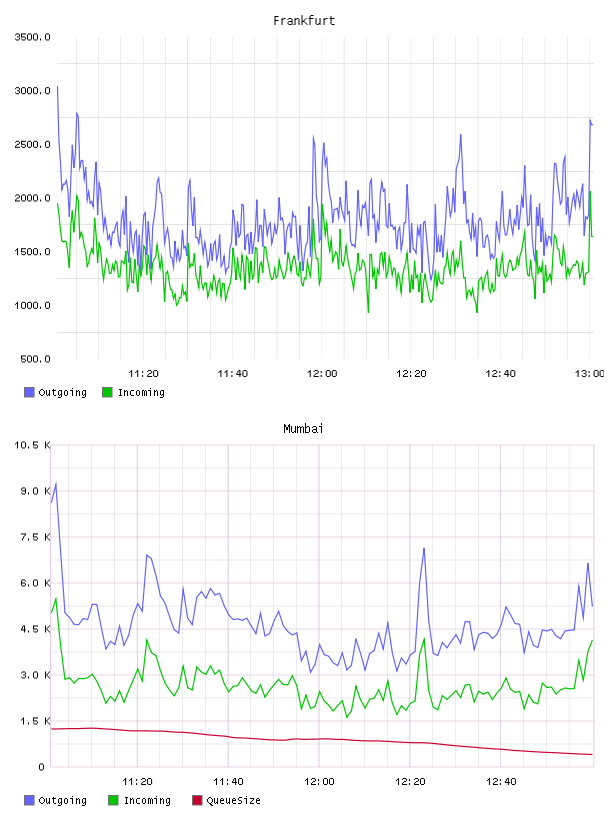Viewport: 608px width, 816px height.
Task: Click the Frankfurt chart title
Action: (304, 21)
